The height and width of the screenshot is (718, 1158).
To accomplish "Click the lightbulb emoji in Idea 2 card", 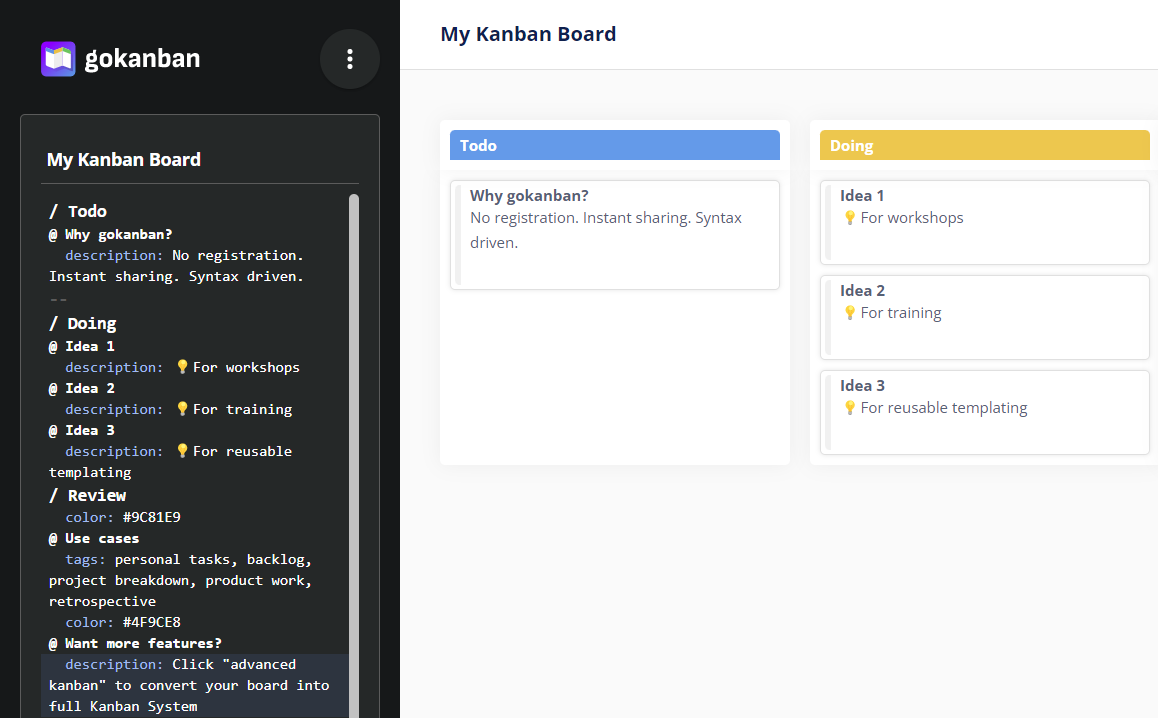I will (x=849, y=313).
